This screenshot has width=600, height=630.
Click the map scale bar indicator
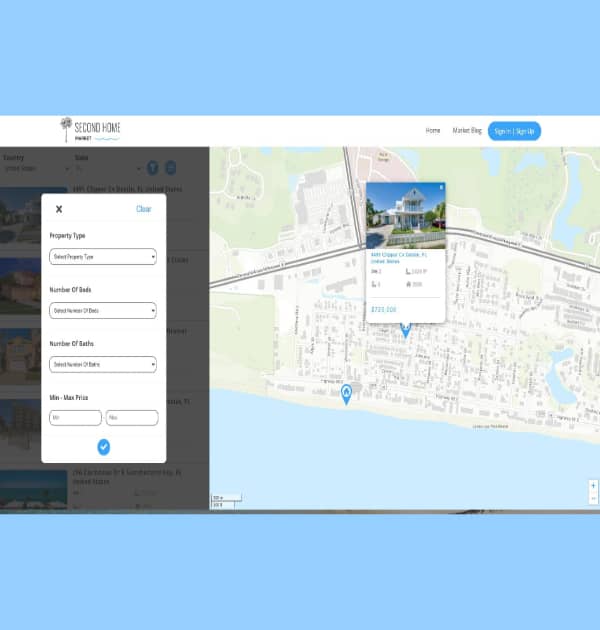pos(226,501)
